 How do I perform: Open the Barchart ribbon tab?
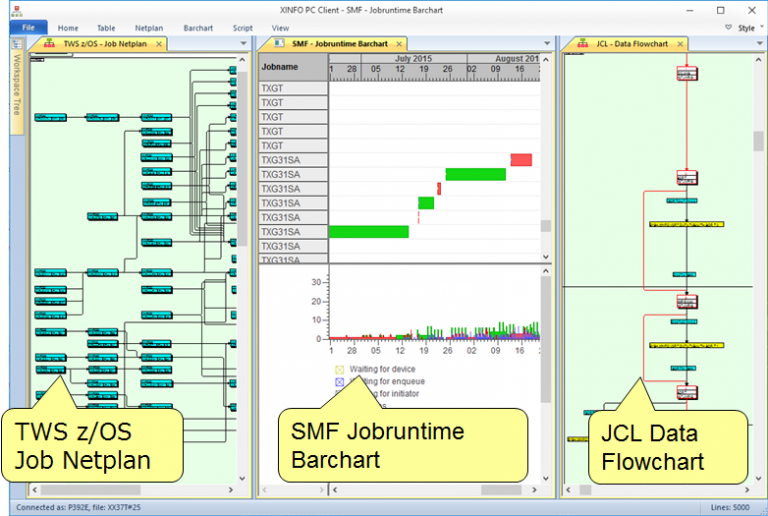198,28
